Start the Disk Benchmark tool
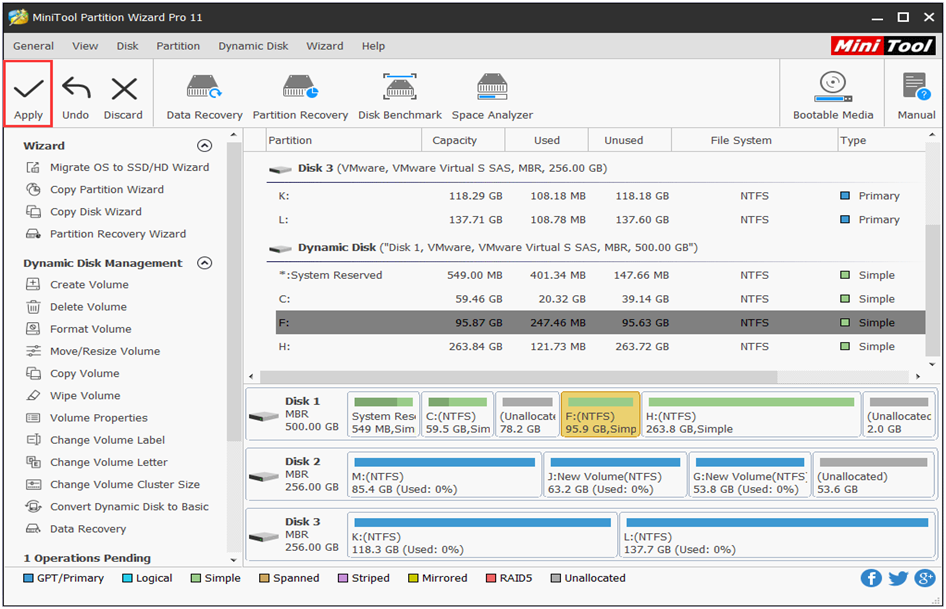 [x=399, y=97]
